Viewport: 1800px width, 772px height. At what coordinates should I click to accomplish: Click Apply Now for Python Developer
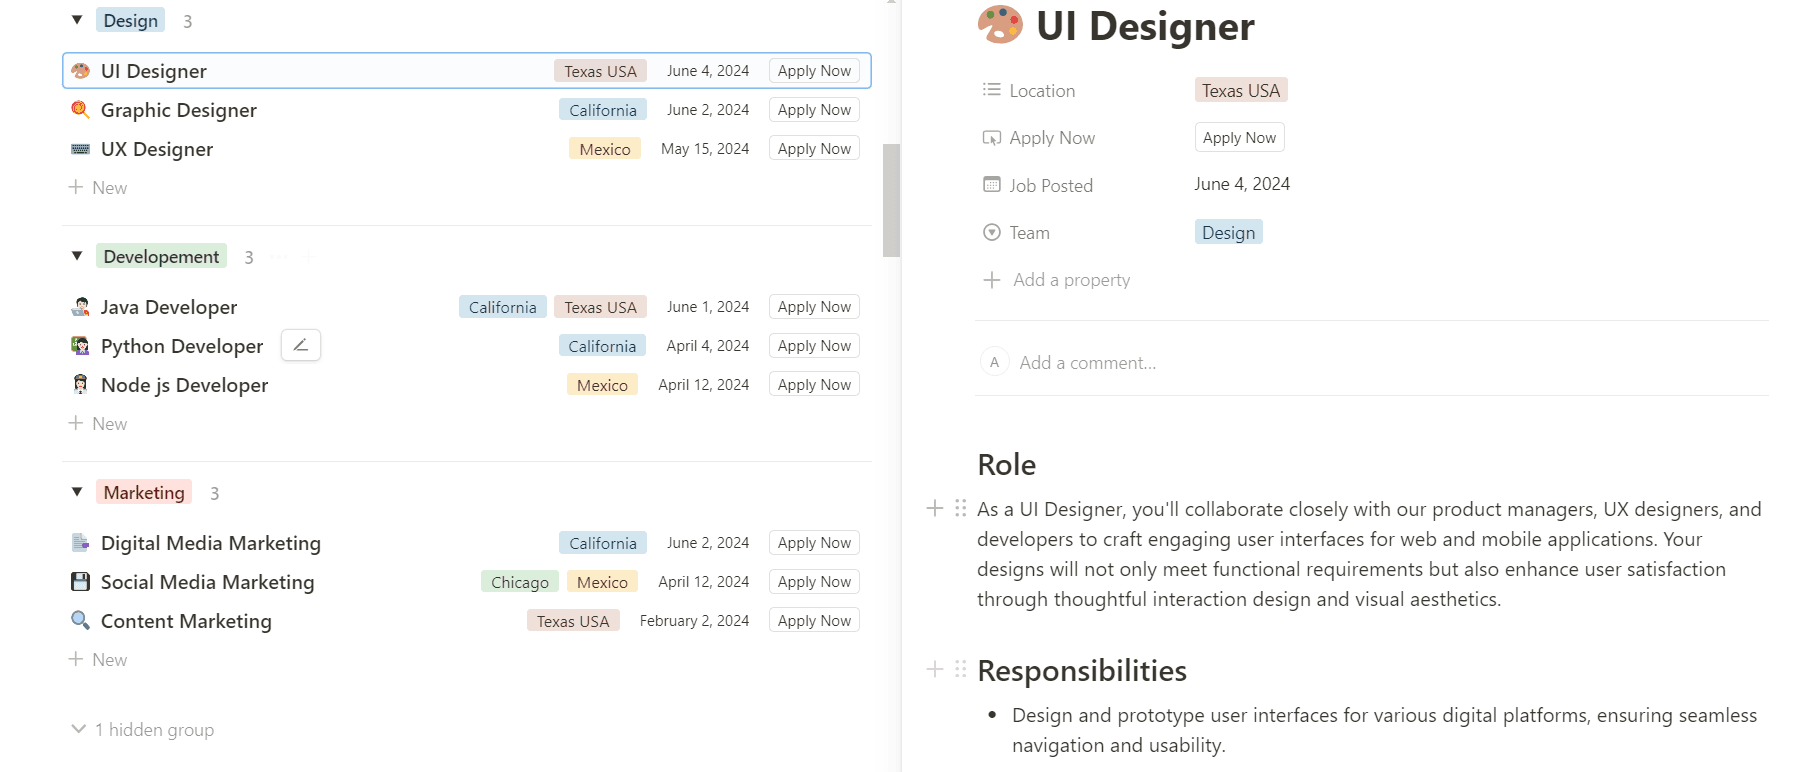[814, 346]
